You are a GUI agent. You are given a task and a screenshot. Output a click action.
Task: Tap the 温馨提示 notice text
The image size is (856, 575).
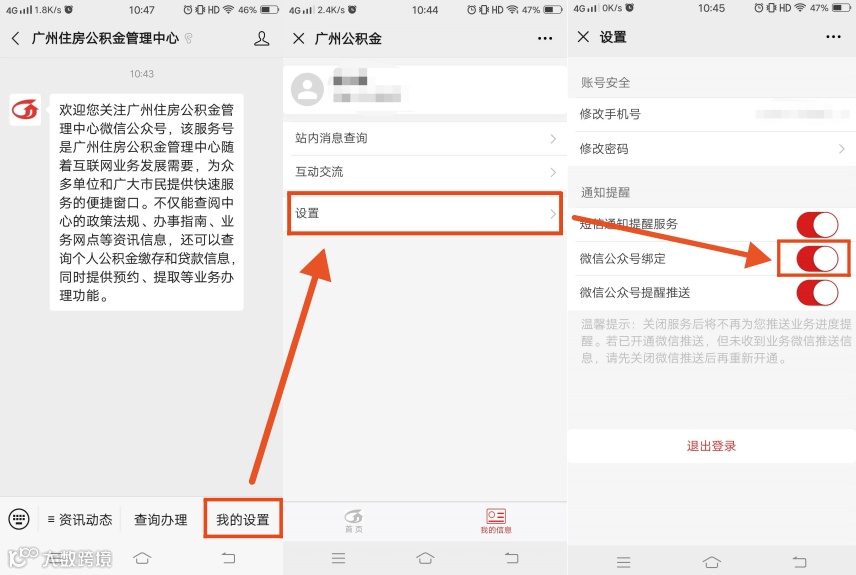point(716,341)
